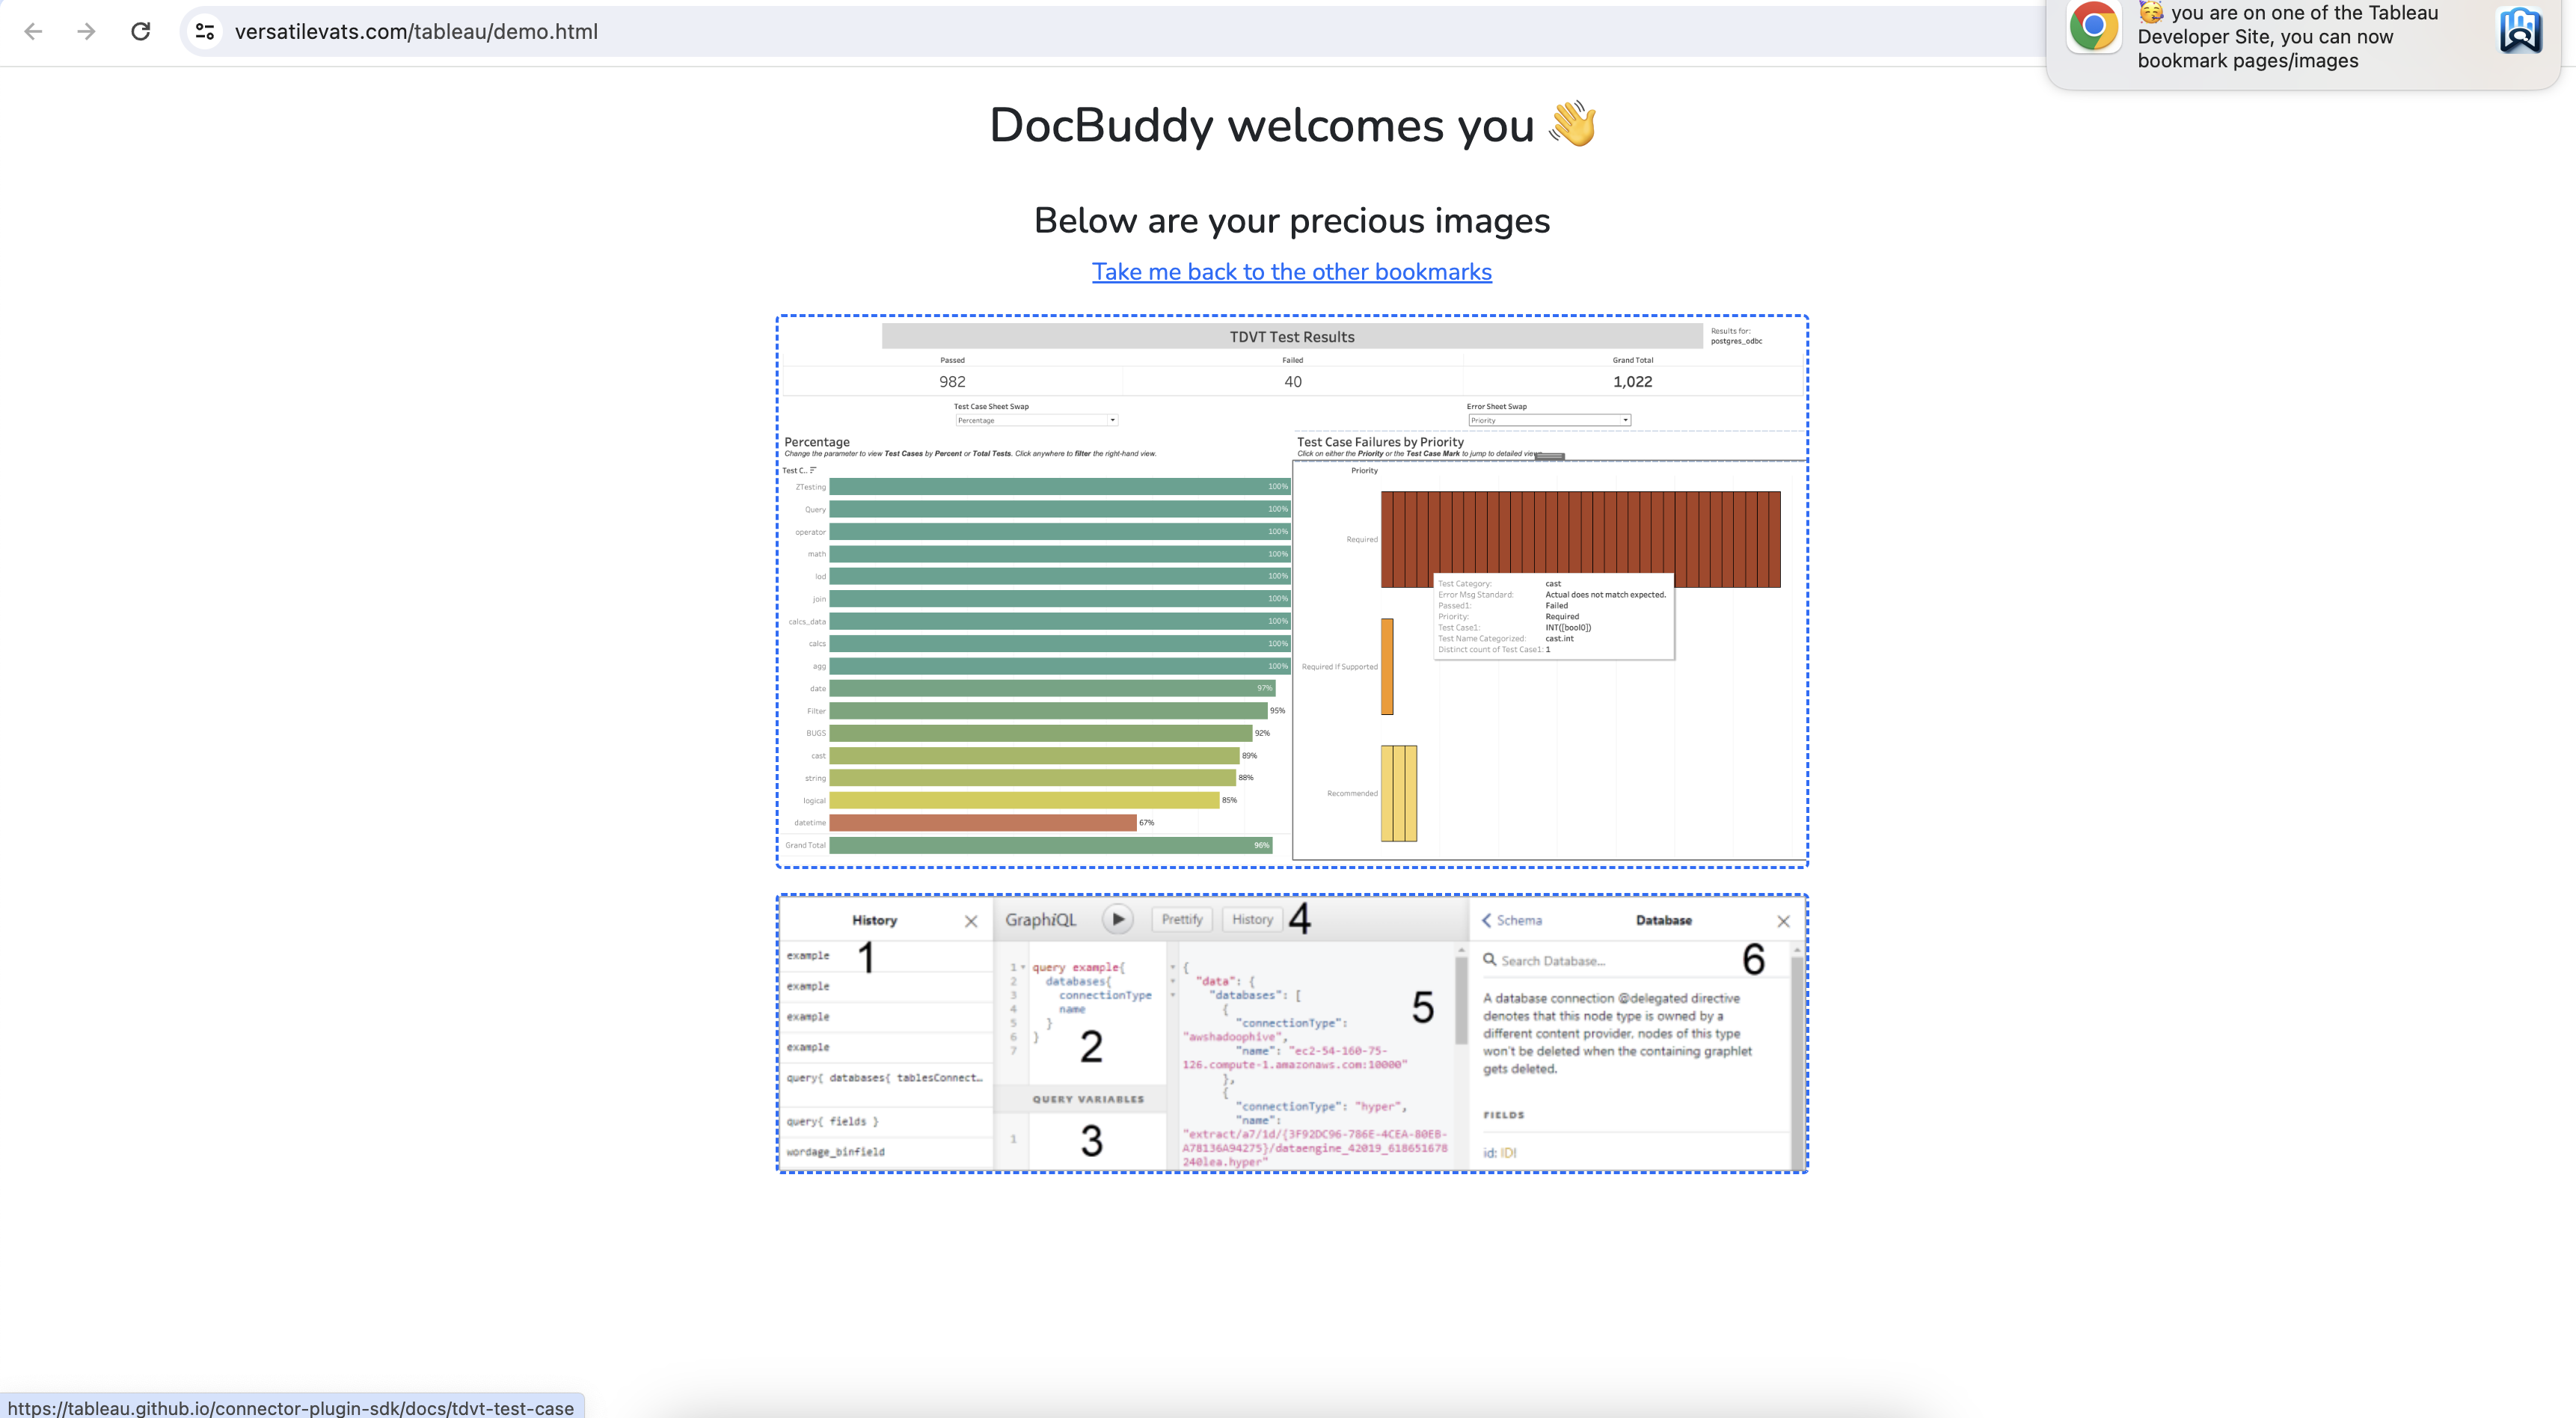
Task: Reload the page with refresh icon
Action: click(x=141, y=31)
